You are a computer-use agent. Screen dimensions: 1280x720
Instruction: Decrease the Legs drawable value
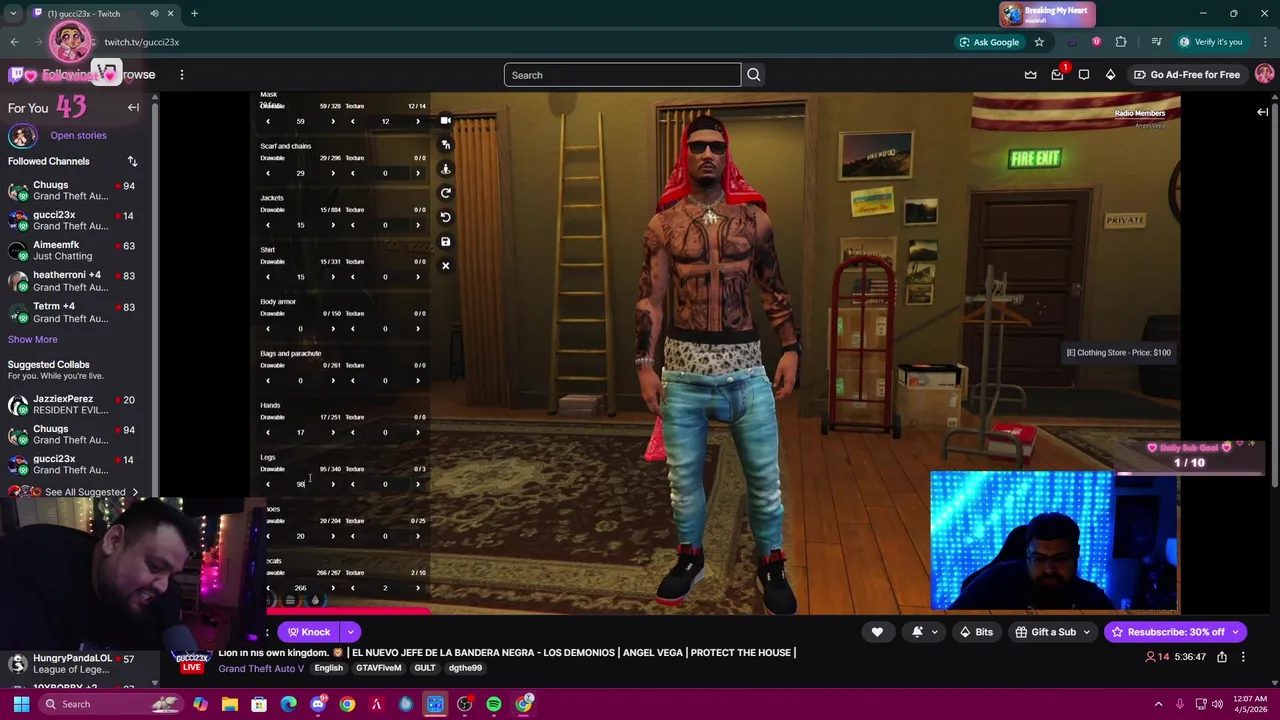tap(267, 484)
